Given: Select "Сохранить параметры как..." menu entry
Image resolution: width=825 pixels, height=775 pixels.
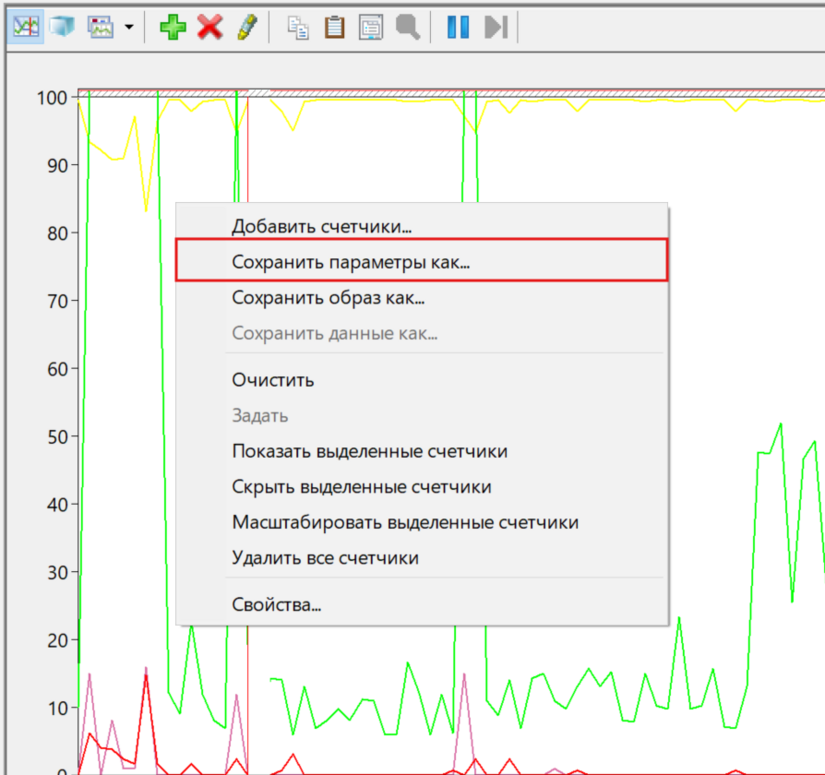Looking at the screenshot, I should click(350, 262).
